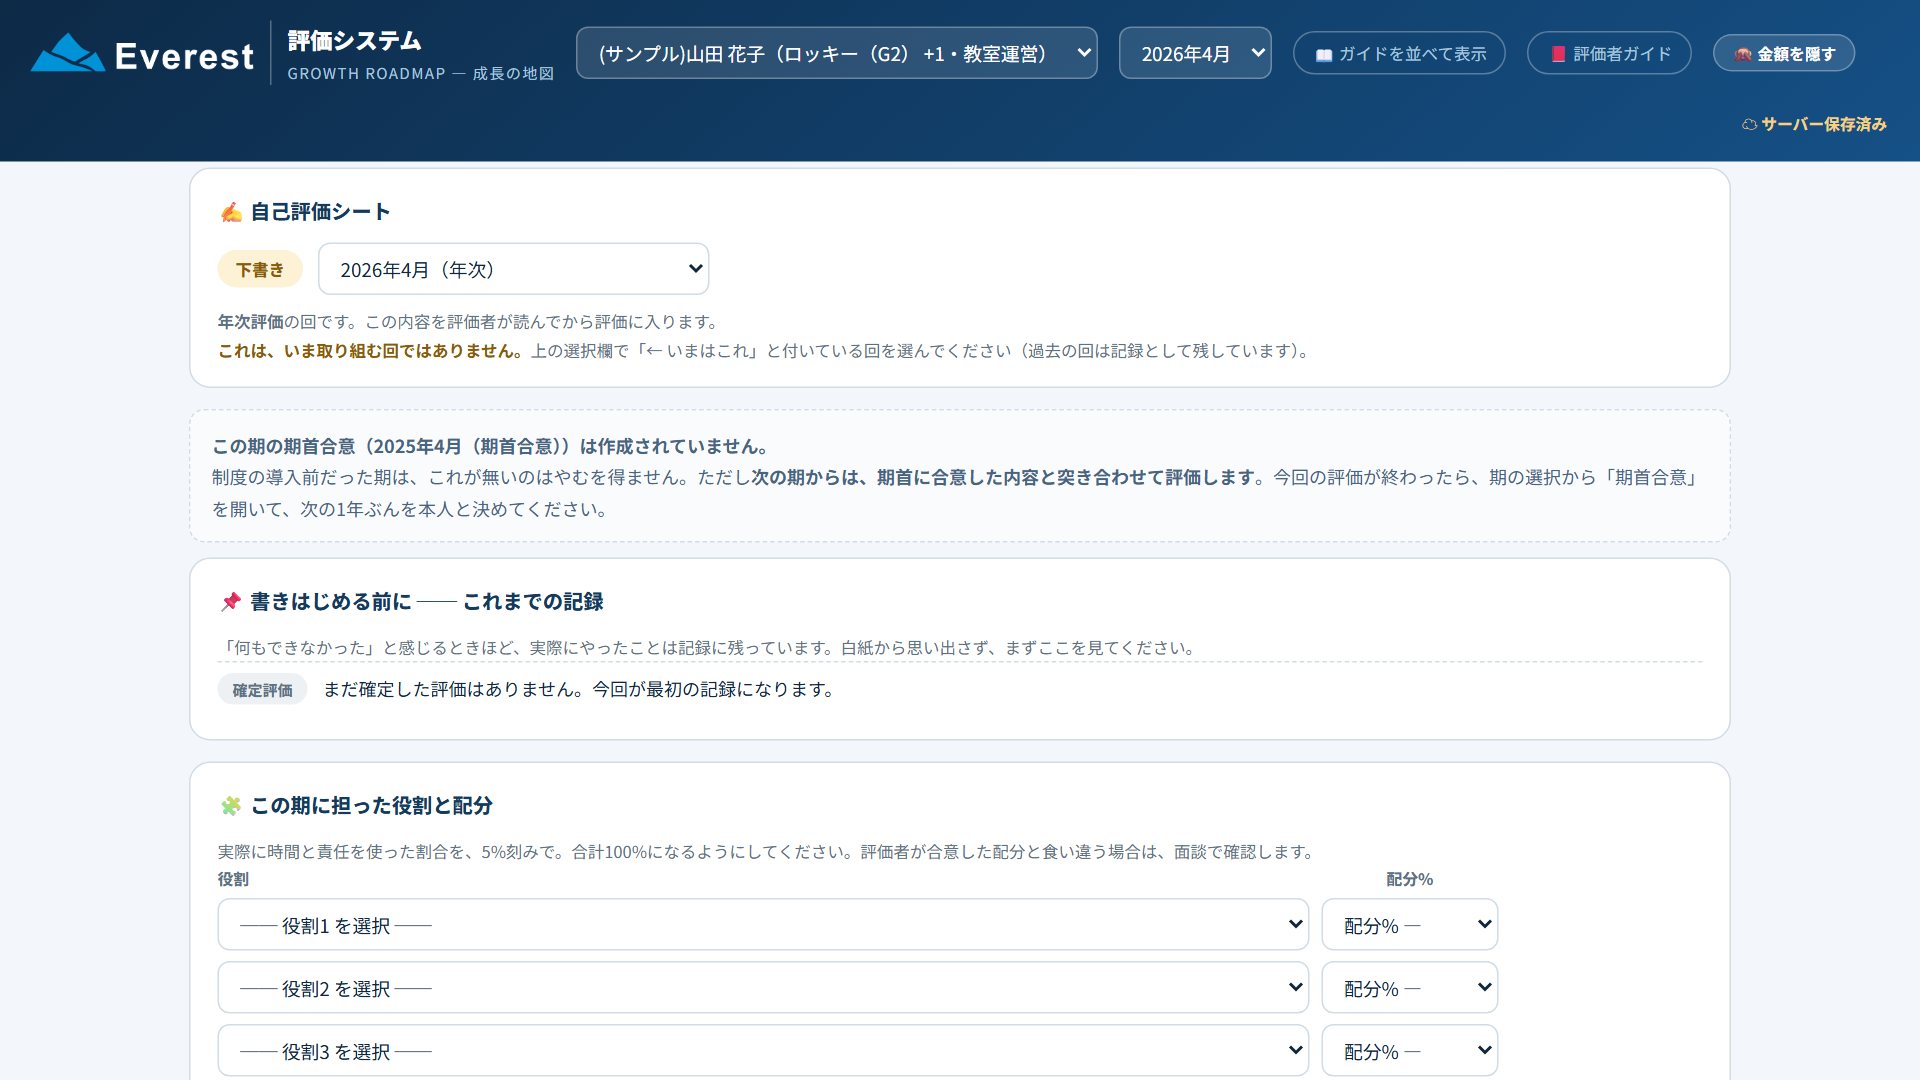Click the 下書き status badge
This screenshot has width=1920, height=1080.
pos(260,269)
